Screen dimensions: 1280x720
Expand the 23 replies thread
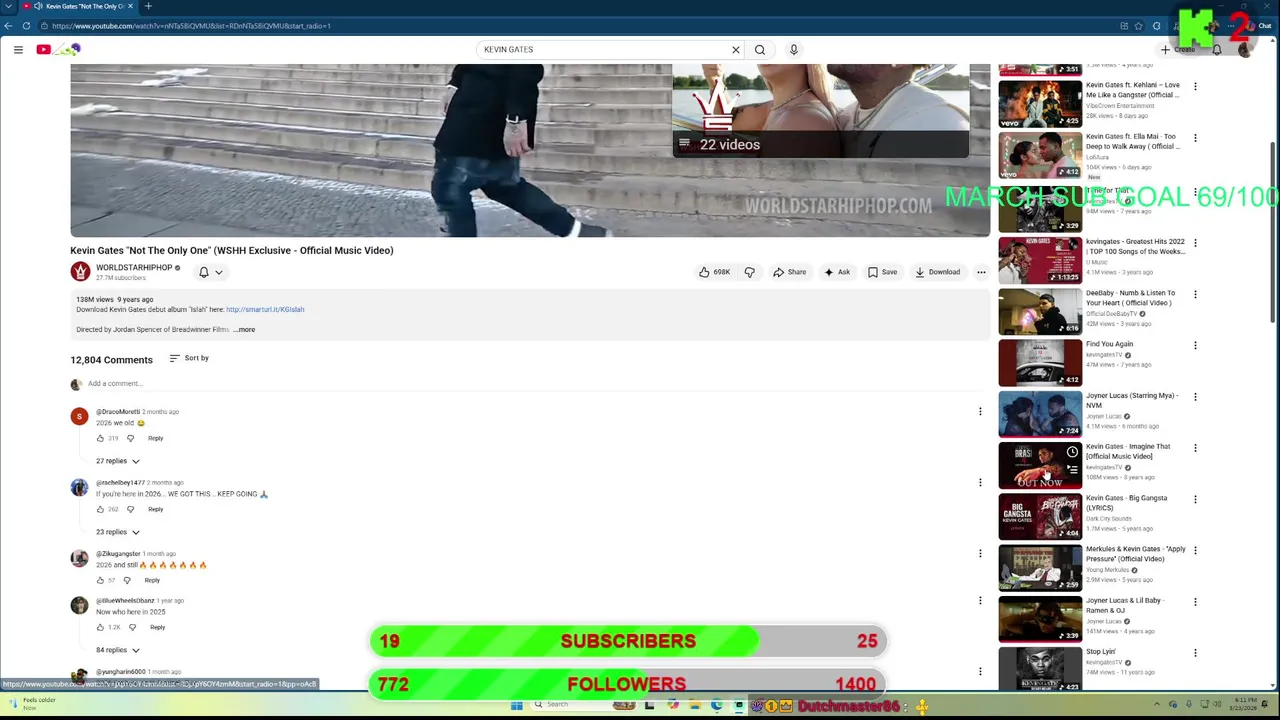point(118,532)
